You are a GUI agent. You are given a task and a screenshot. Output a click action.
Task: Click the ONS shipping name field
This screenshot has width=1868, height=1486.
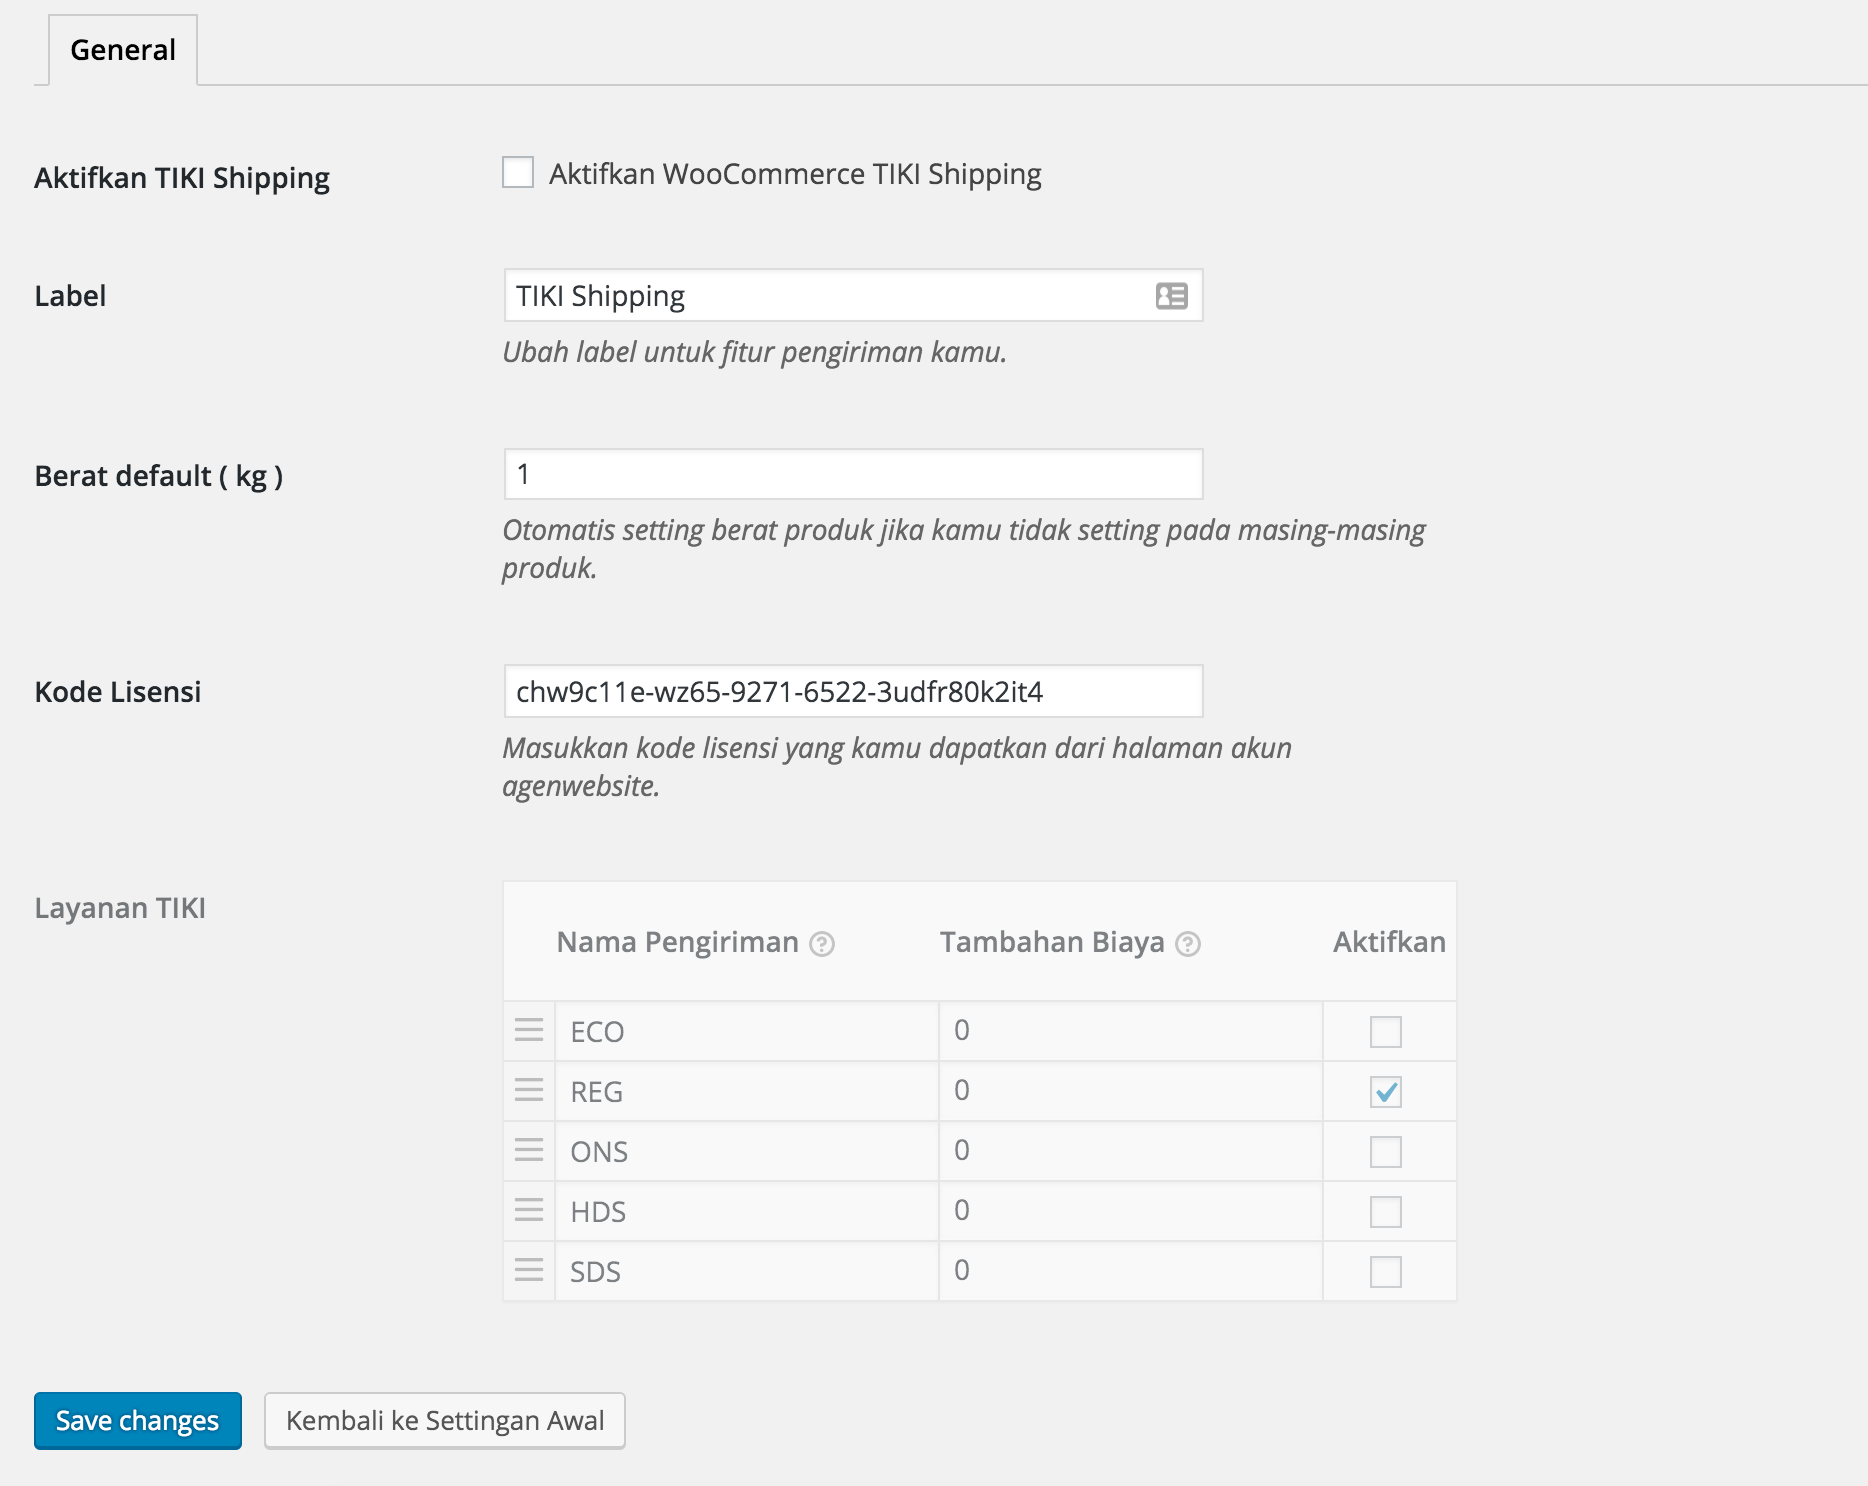coord(747,1151)
